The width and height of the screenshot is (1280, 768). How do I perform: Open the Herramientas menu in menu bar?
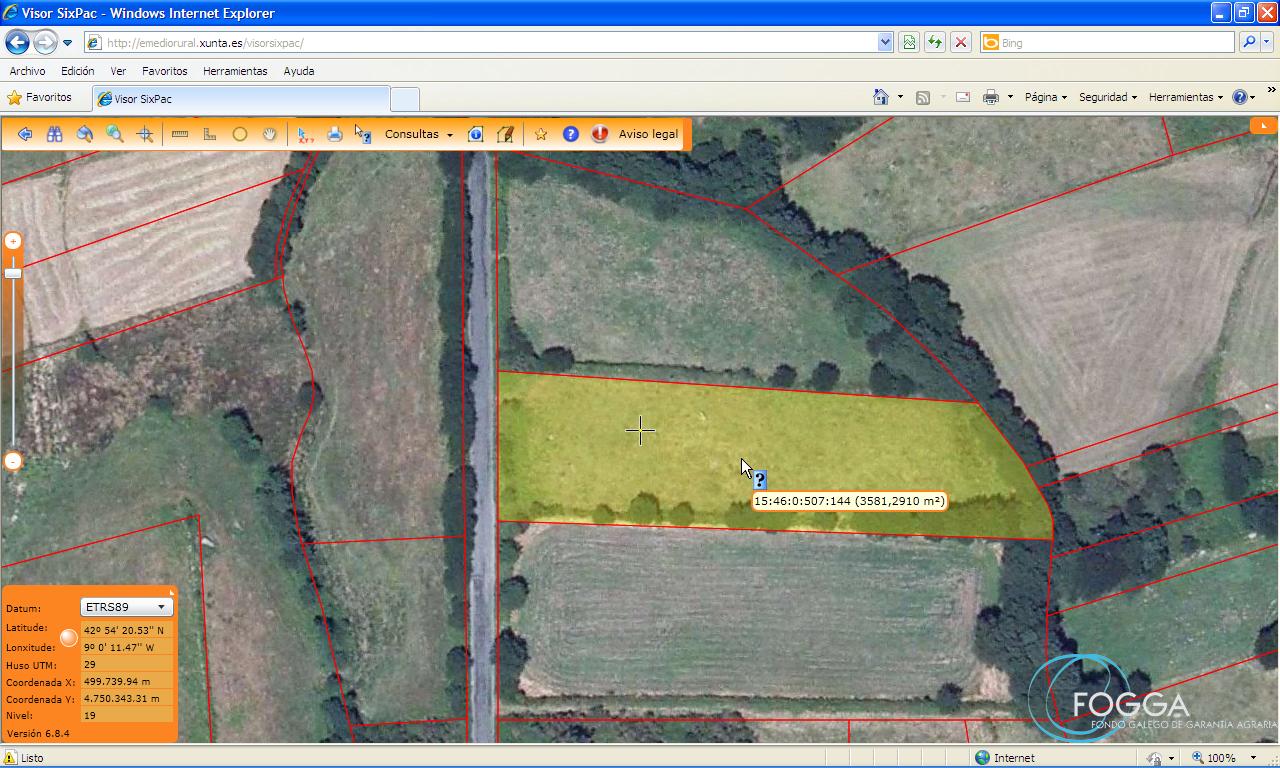point(235,71)
